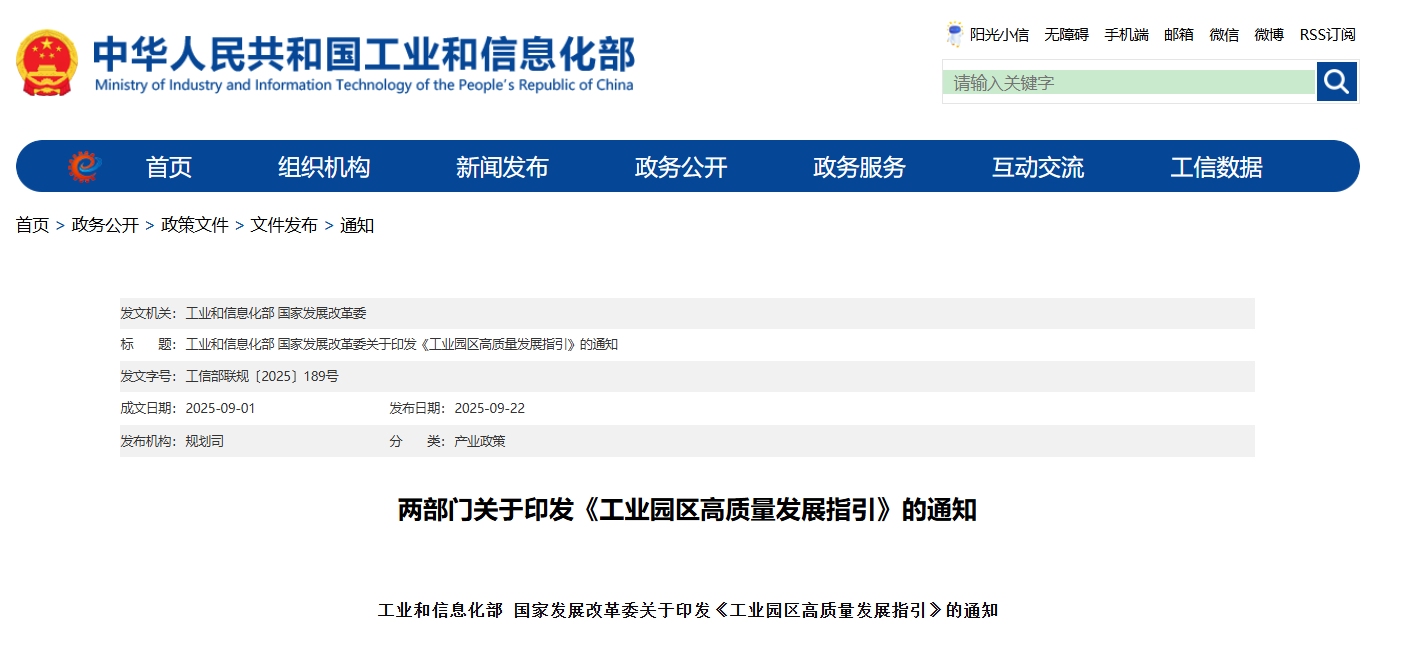Viewport: 1426px width, 649px height.
Task: Select 政务公开 in the main navigation bar
Action: (x=681, y=167)
